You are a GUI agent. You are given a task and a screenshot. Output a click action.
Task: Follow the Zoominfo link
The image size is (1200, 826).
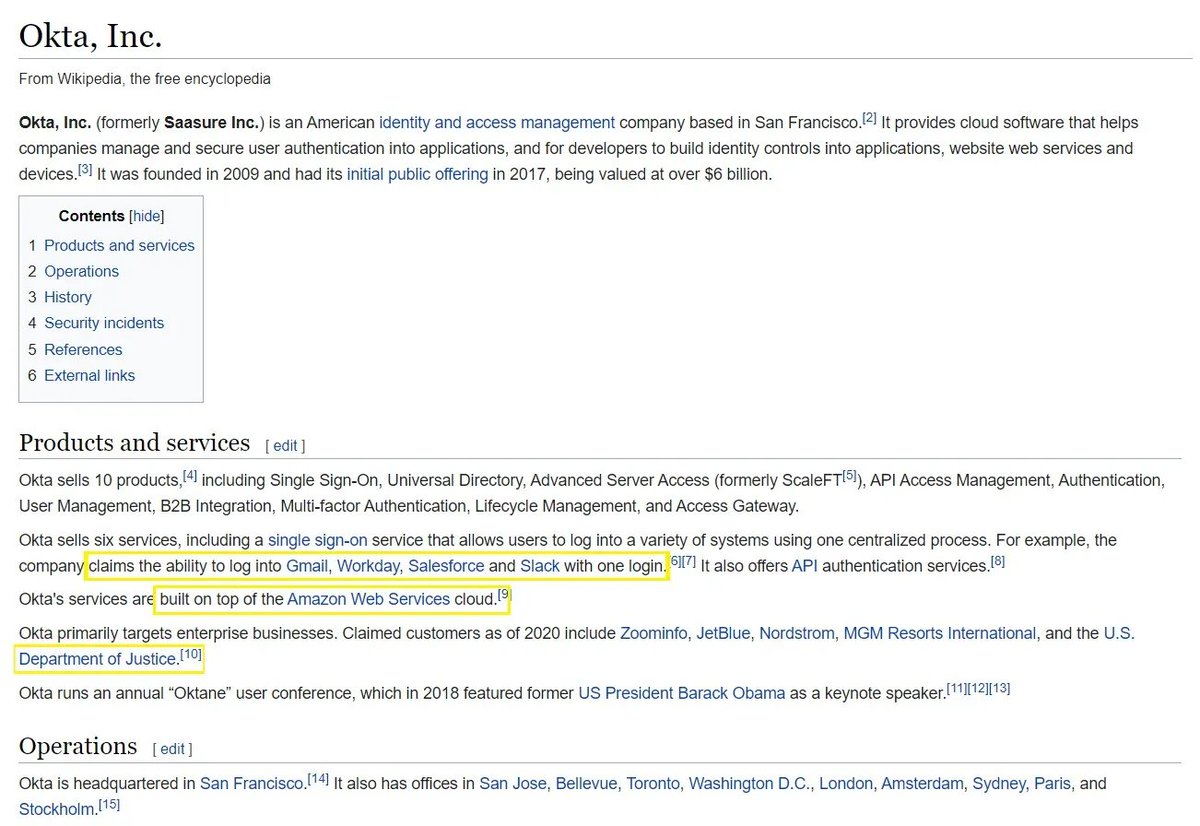pyautogui.click(x=653, y=633)
